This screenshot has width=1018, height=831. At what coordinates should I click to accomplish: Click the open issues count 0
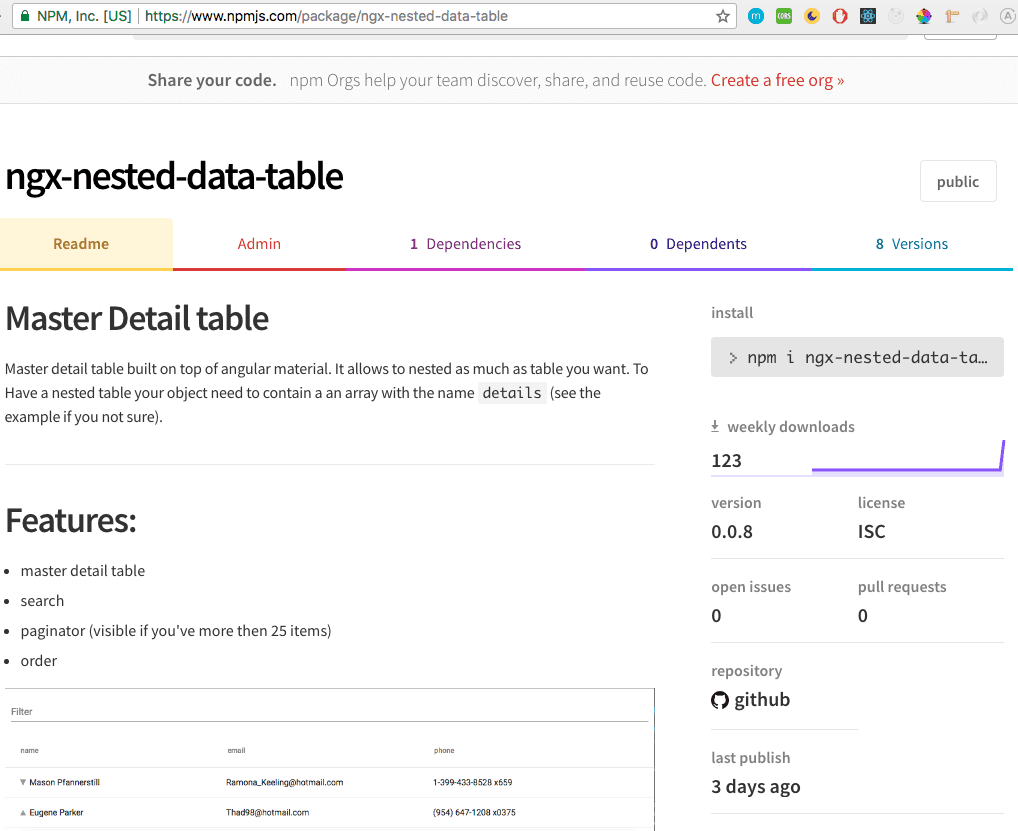(716, 616)
